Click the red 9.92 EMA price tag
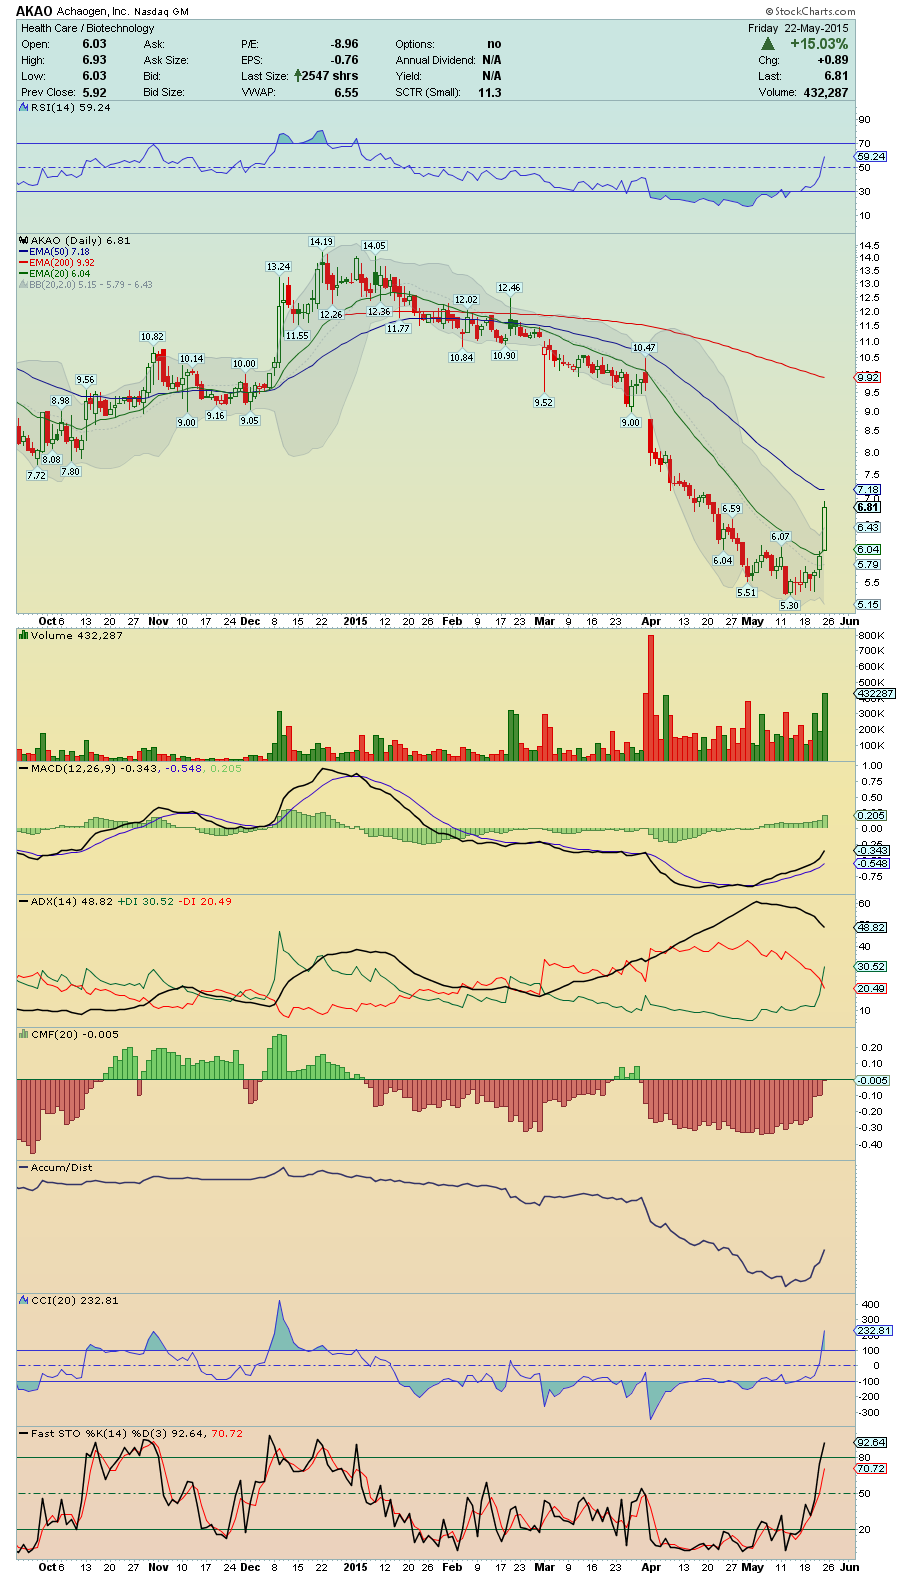 [868, 377]
